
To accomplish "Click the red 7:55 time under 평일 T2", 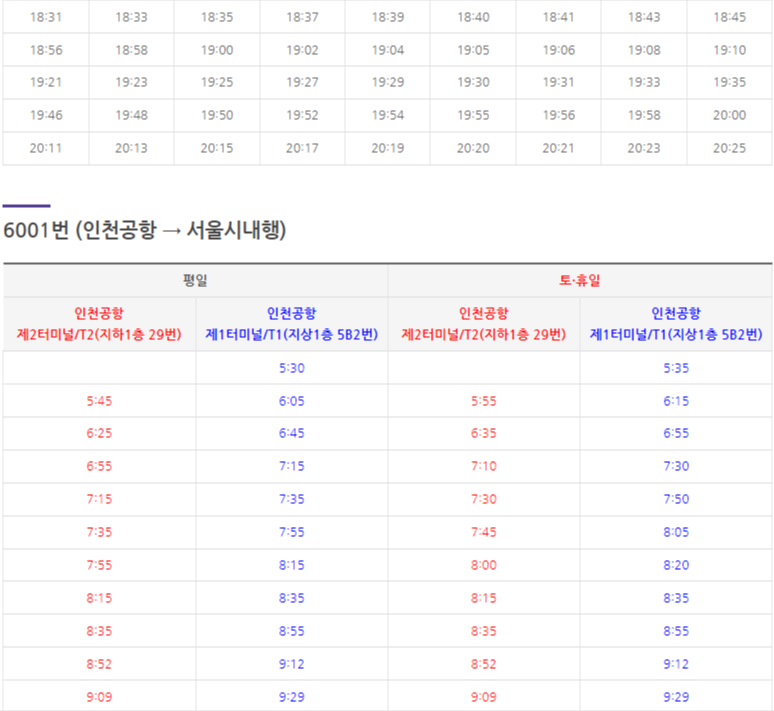I will pos(99,565).
